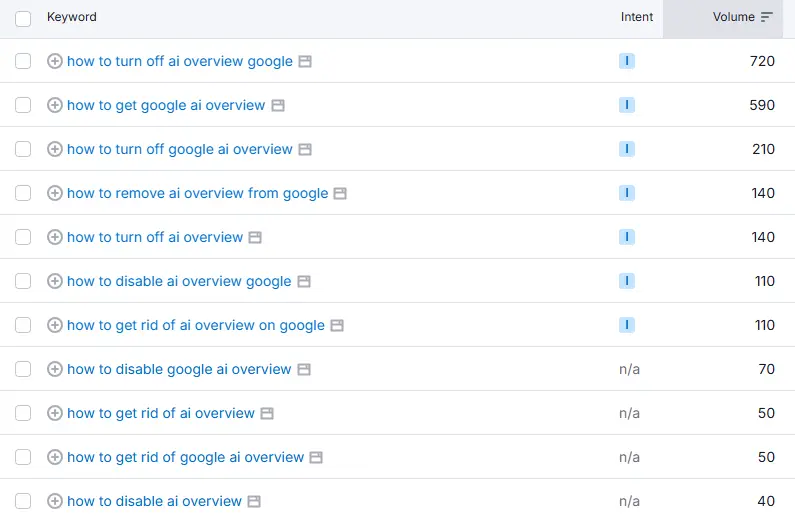Viewport: 795px width, 522px height.
Task: Open keyword link 'how to turn off ai overview'
Action: (x=155, y=237)
